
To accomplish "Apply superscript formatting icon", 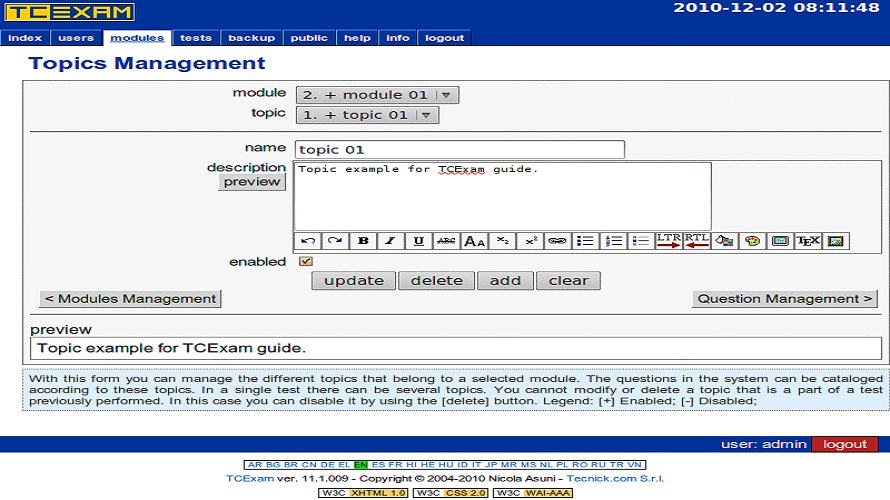I will click(x=530, y=241).
